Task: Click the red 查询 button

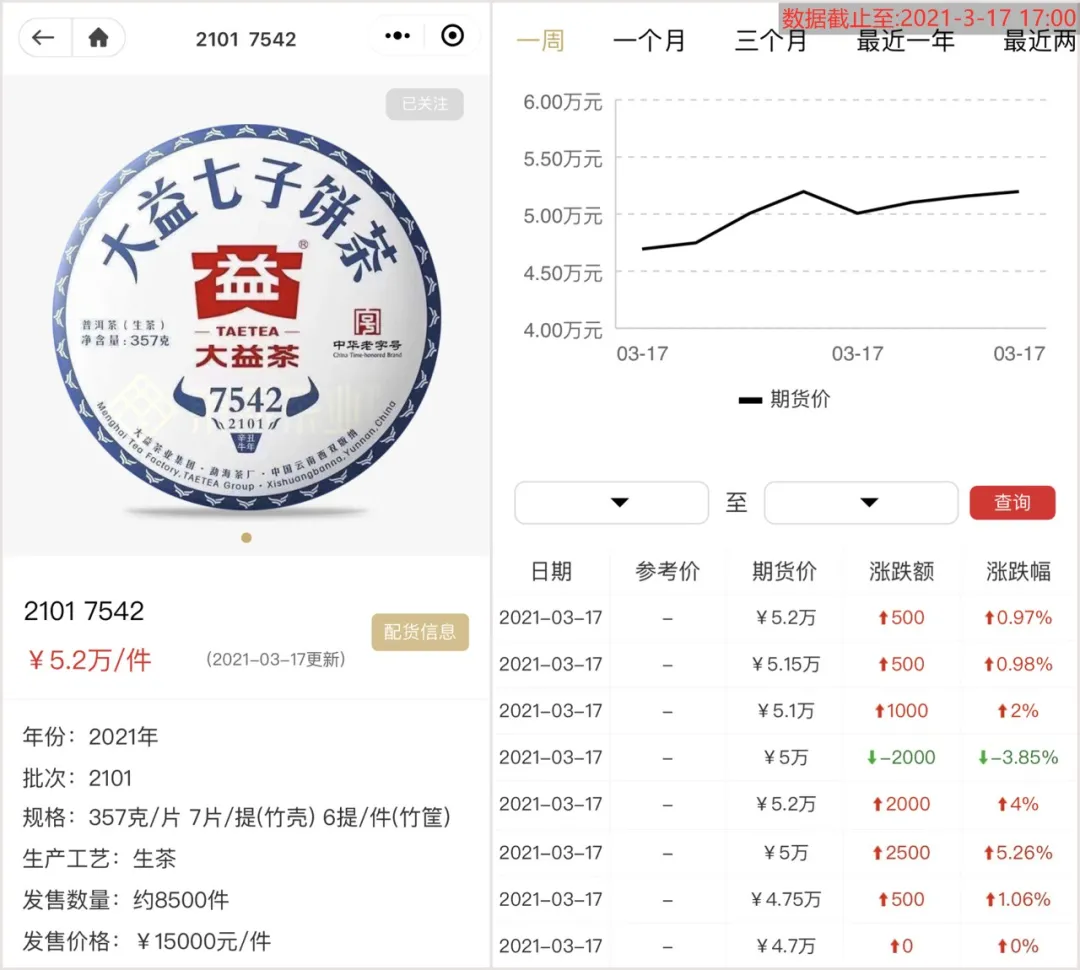Action: 1012,502
